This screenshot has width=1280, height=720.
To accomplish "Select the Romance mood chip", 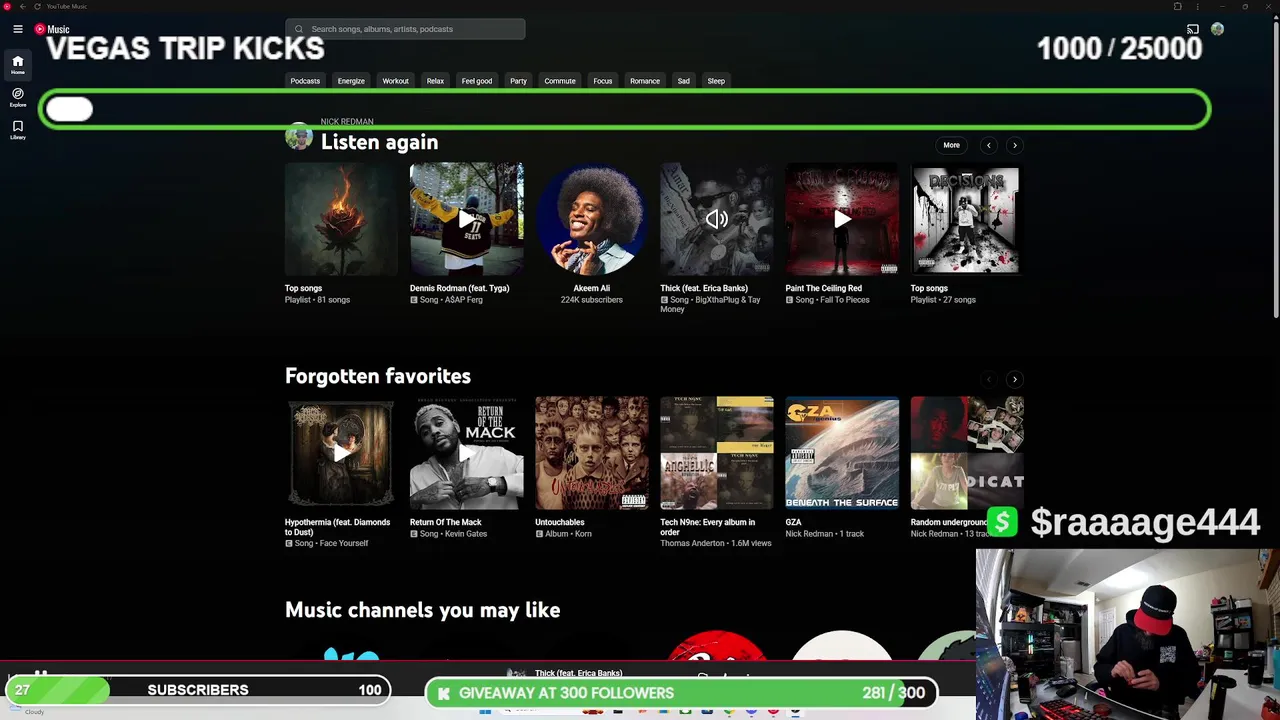I will click(x=645, y=81).
